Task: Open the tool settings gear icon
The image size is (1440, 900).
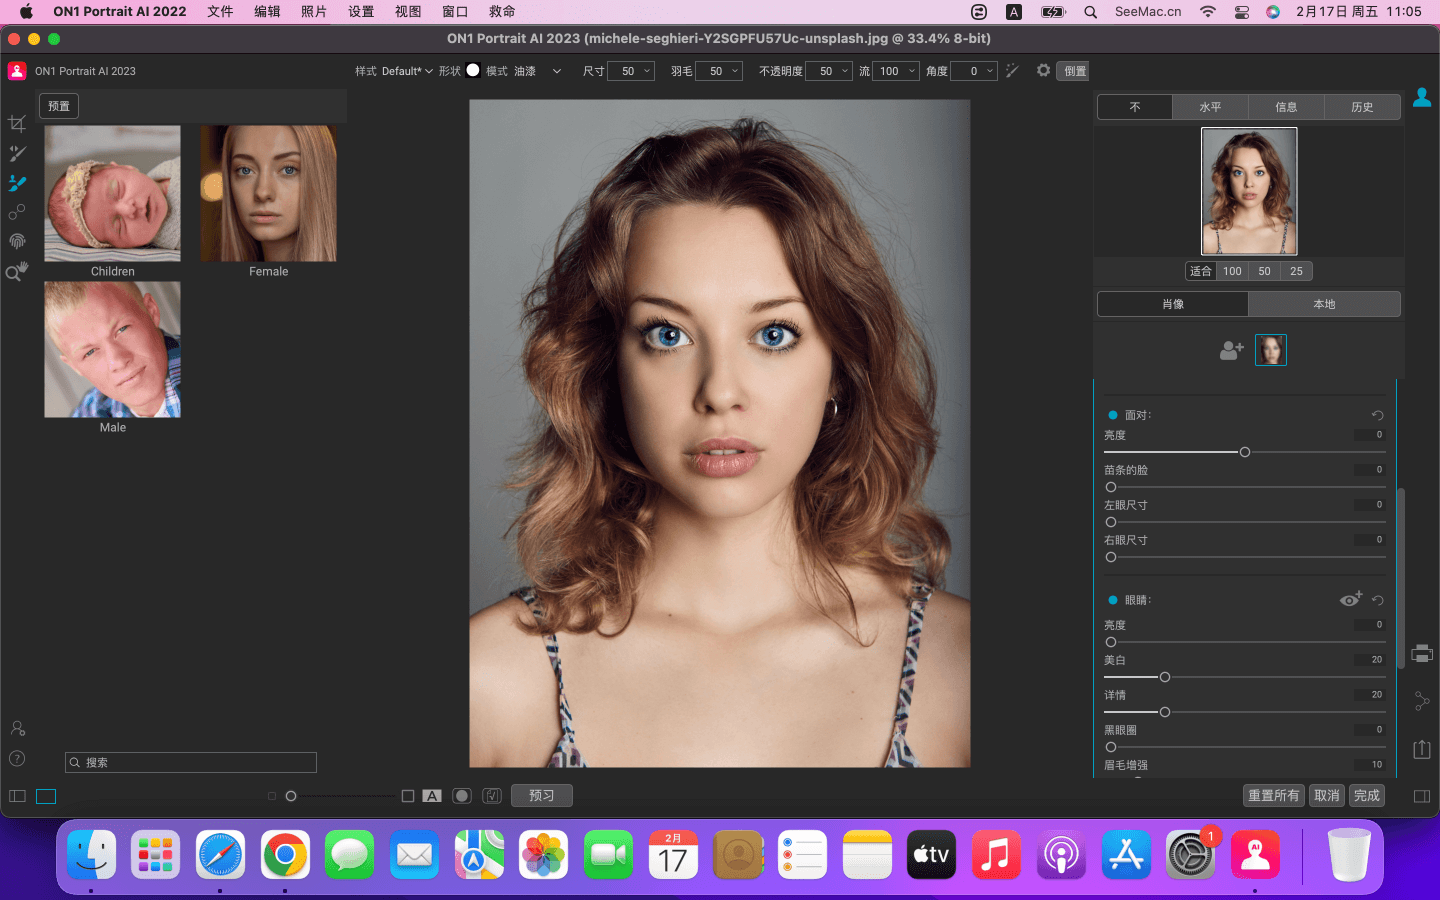Action: coord(1043,71)
